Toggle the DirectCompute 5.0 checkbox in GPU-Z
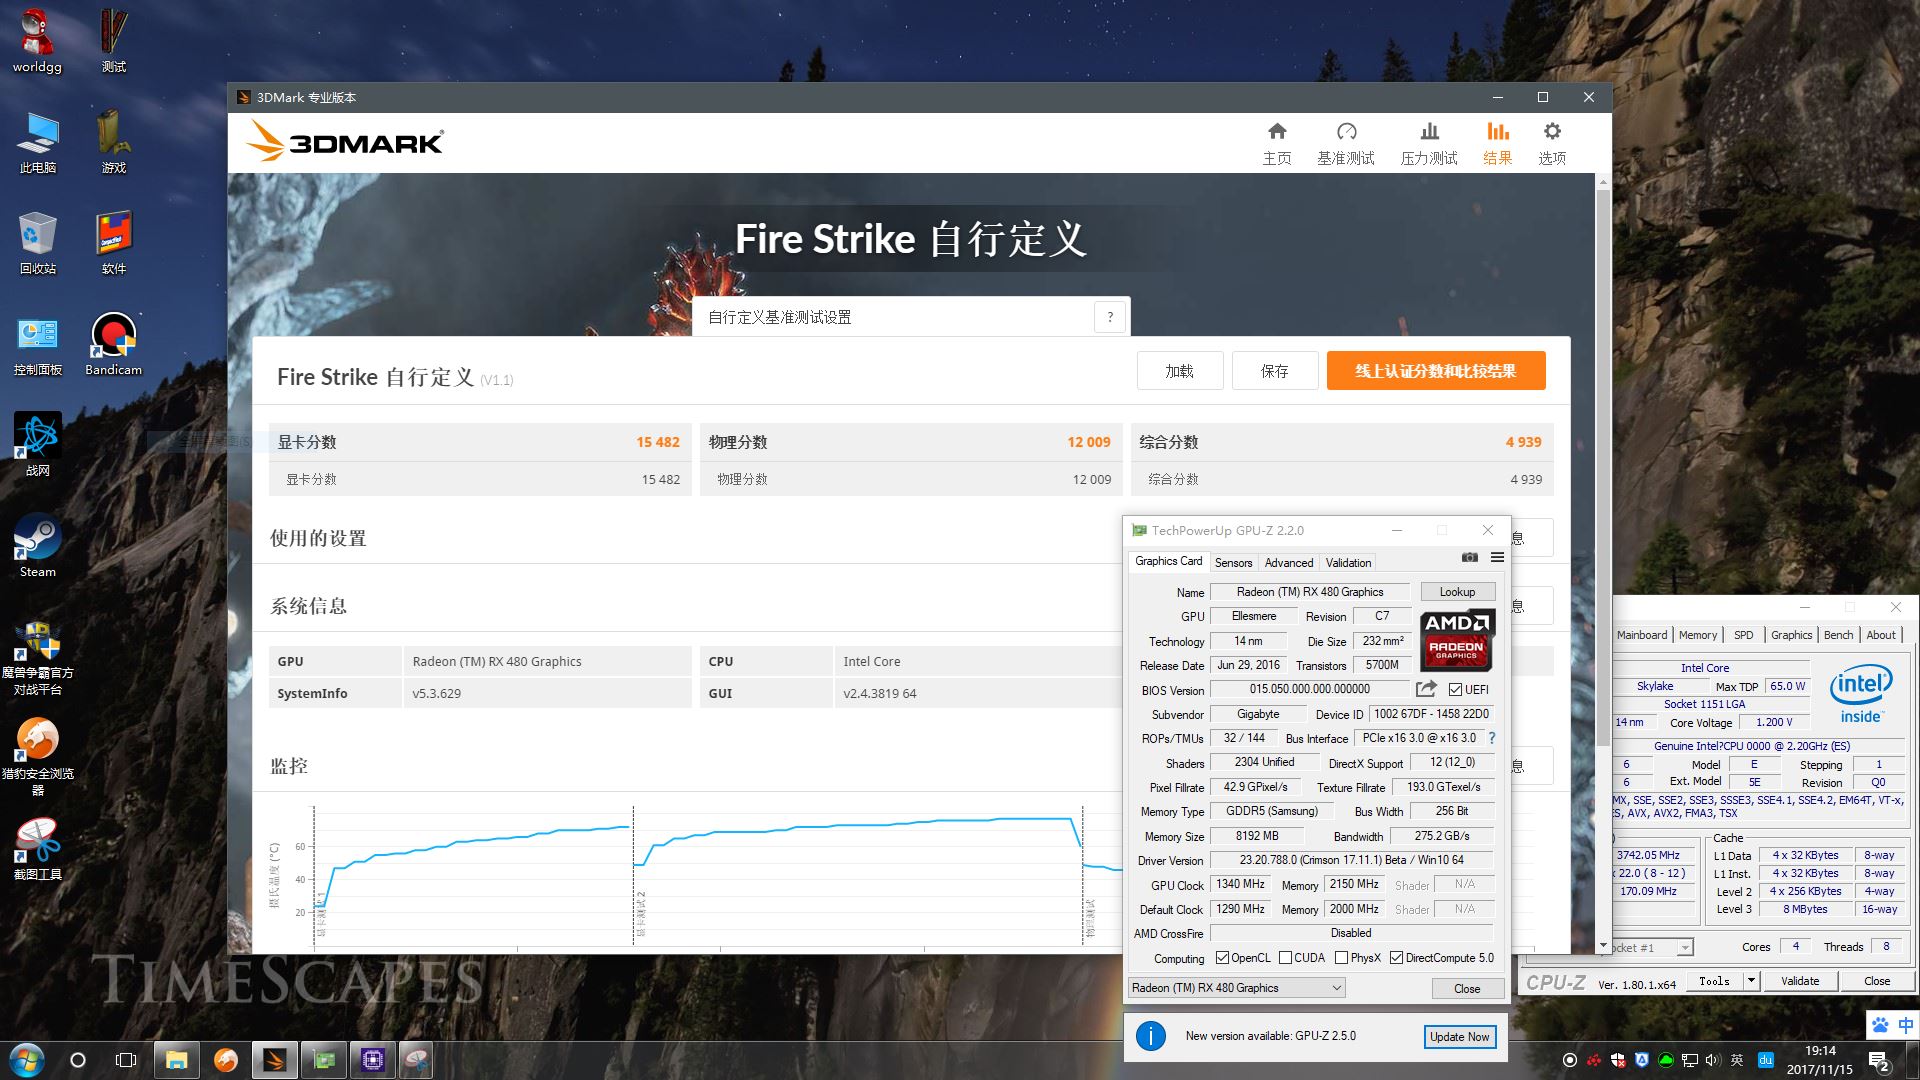 (x=1396, y=958)
